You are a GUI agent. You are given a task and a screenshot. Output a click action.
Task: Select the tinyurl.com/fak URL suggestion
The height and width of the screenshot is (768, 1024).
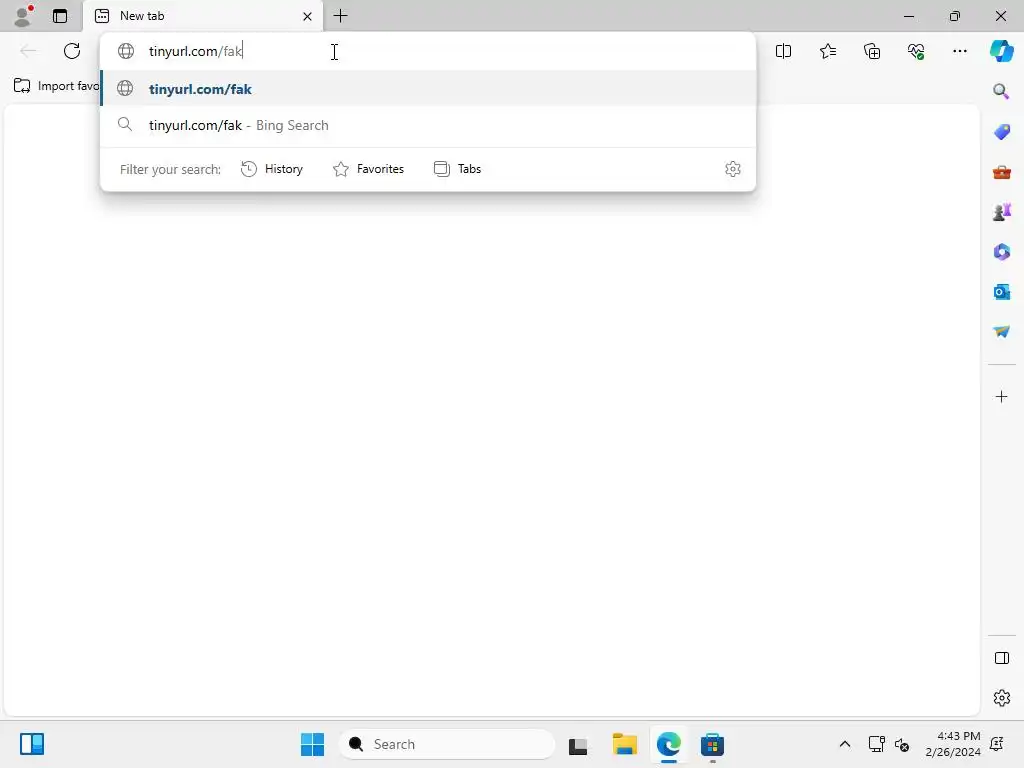(428, 88)
